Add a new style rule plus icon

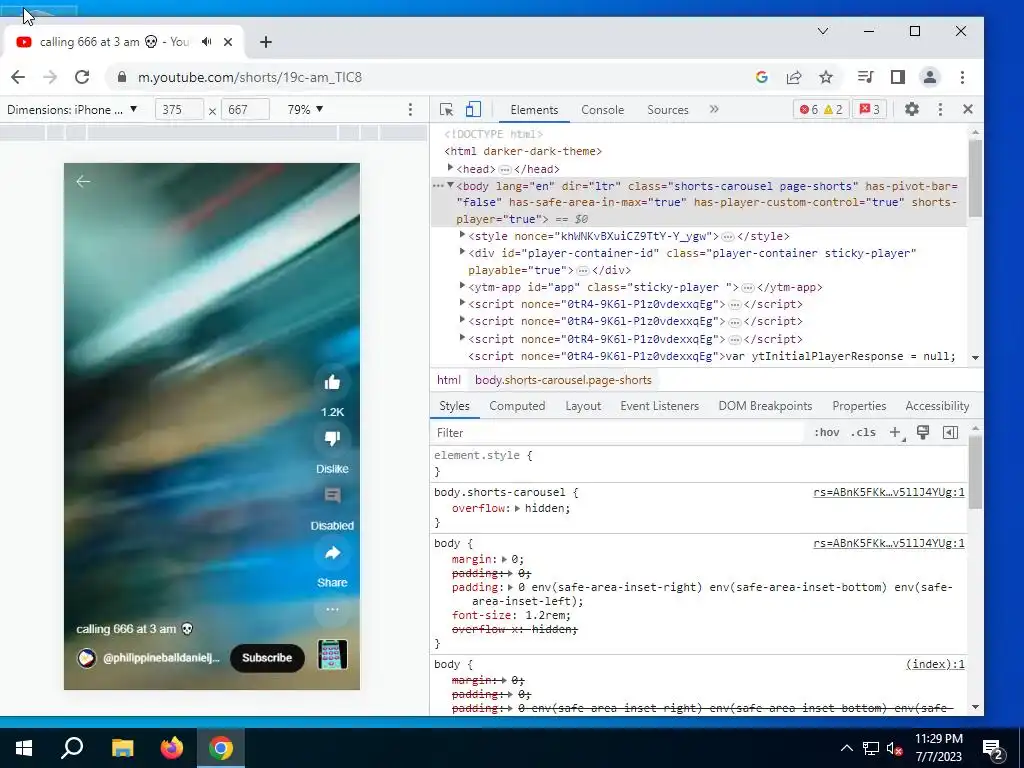(x=896, y=433)
